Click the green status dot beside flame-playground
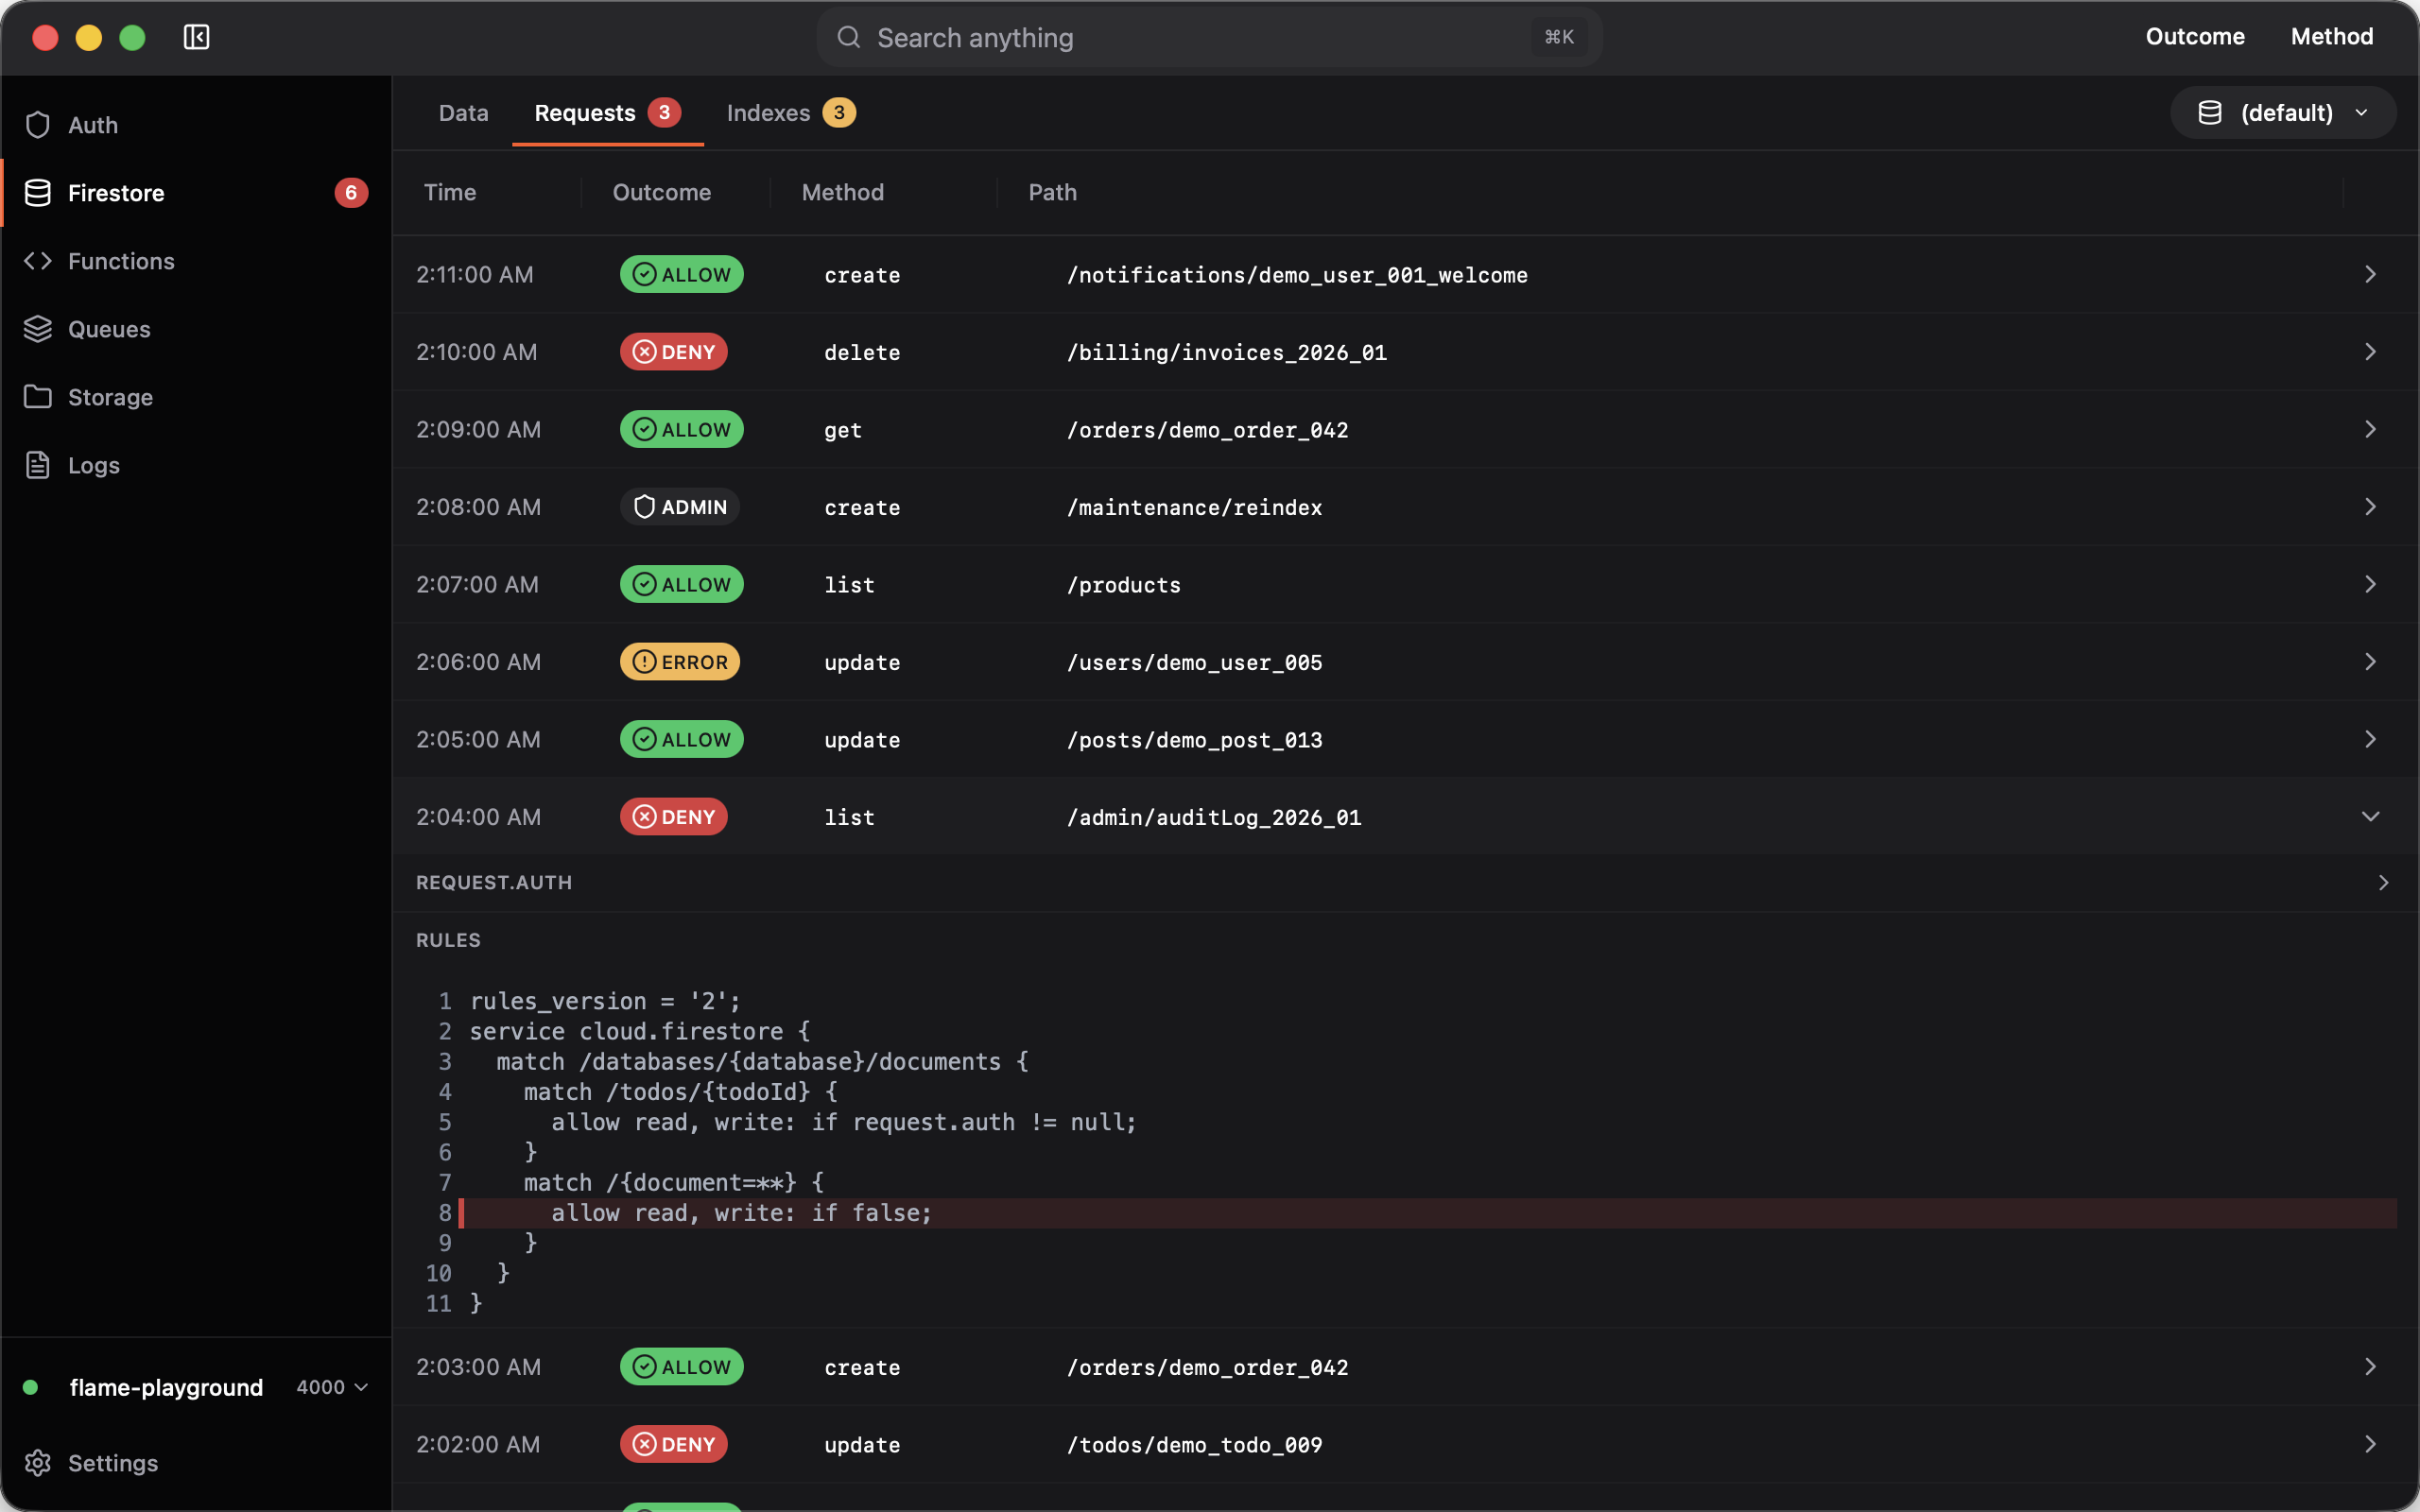 (30, 1387)
